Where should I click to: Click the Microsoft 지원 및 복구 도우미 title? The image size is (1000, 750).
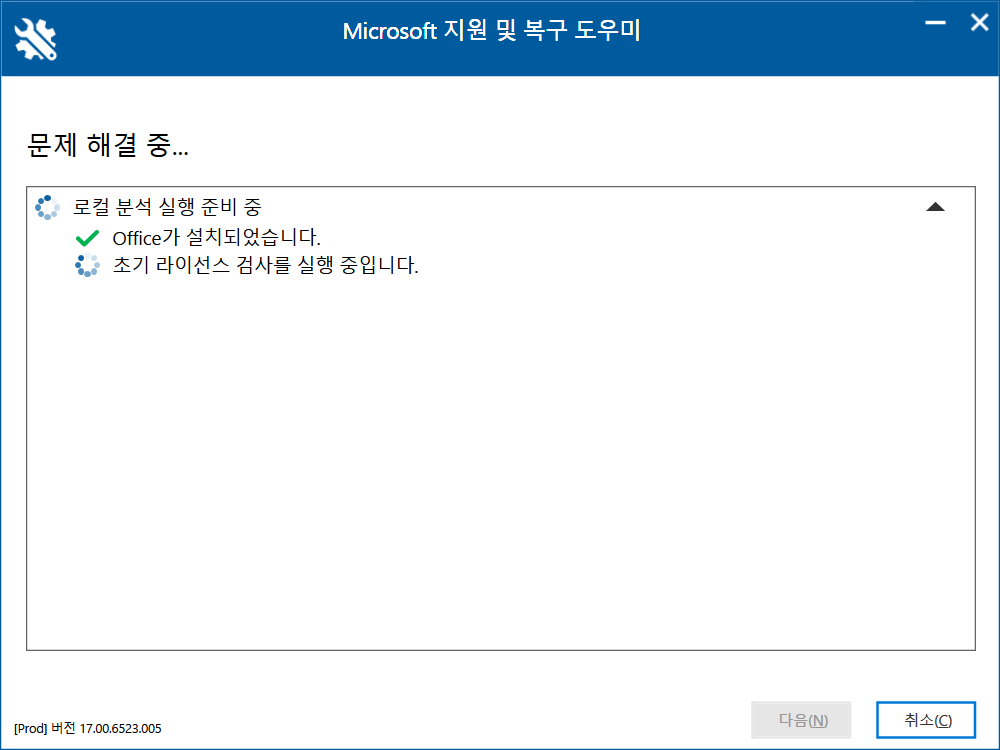(x=491, y=31)
